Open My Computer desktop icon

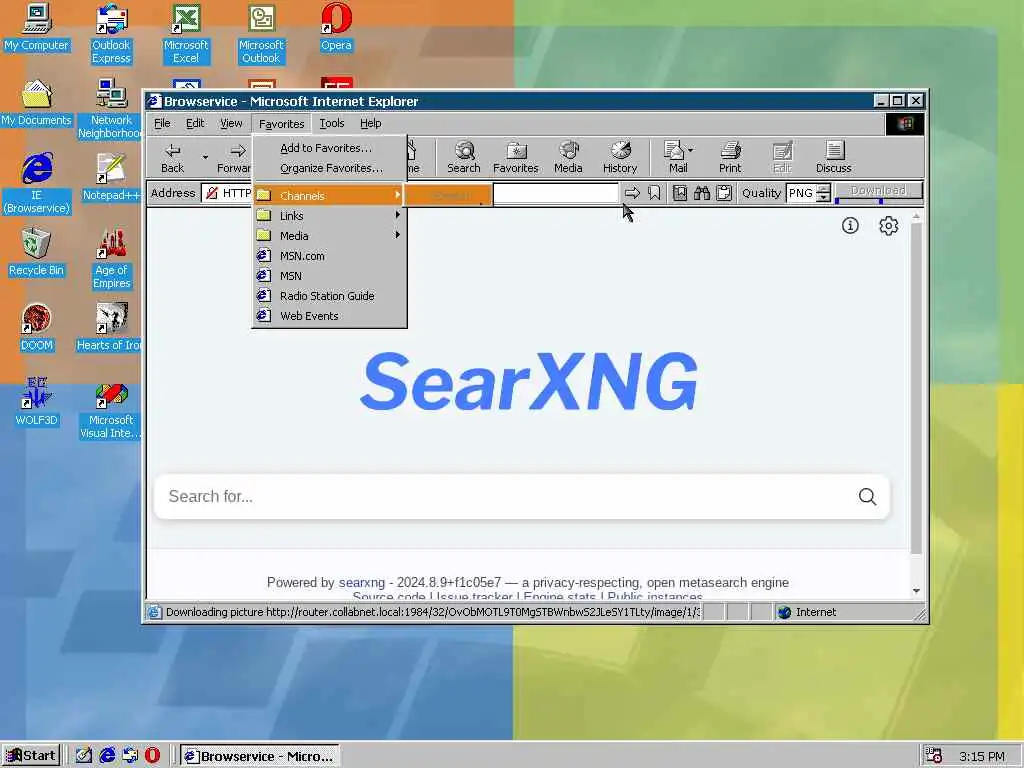[x=37, y=27]
